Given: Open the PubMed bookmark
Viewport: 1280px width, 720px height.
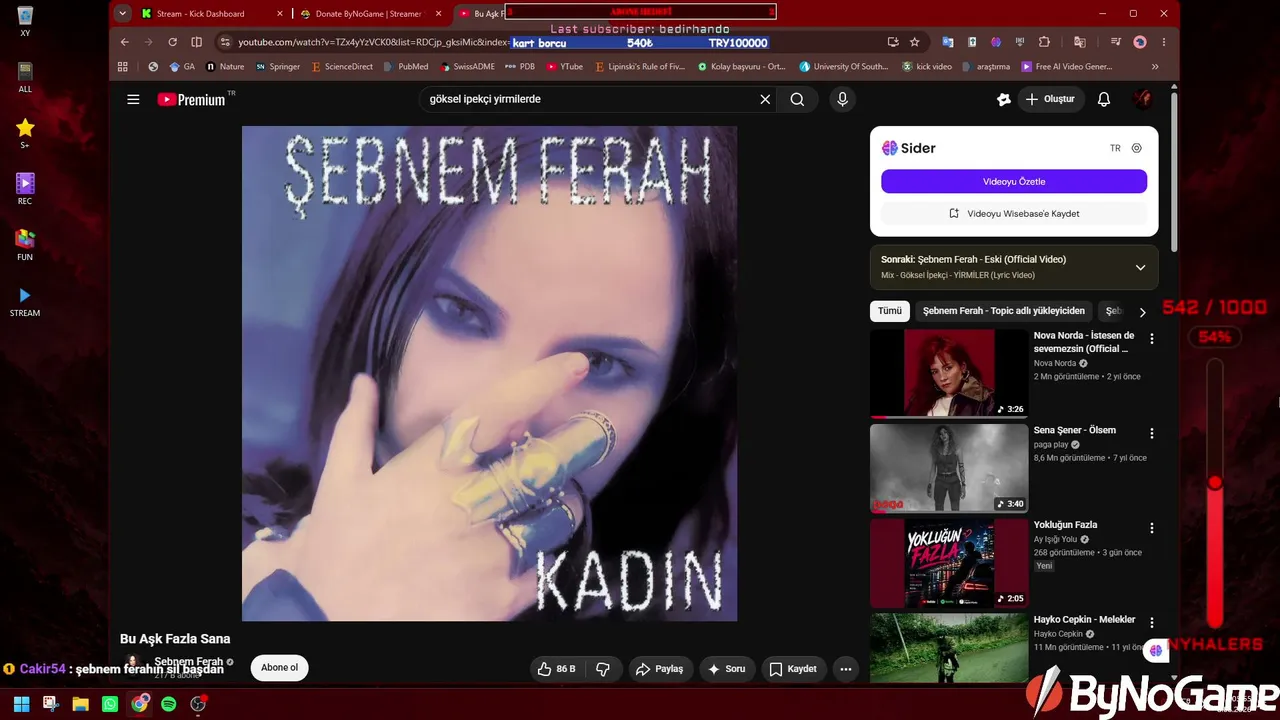Looking at the screenshot, I should [x=405, y=67].
